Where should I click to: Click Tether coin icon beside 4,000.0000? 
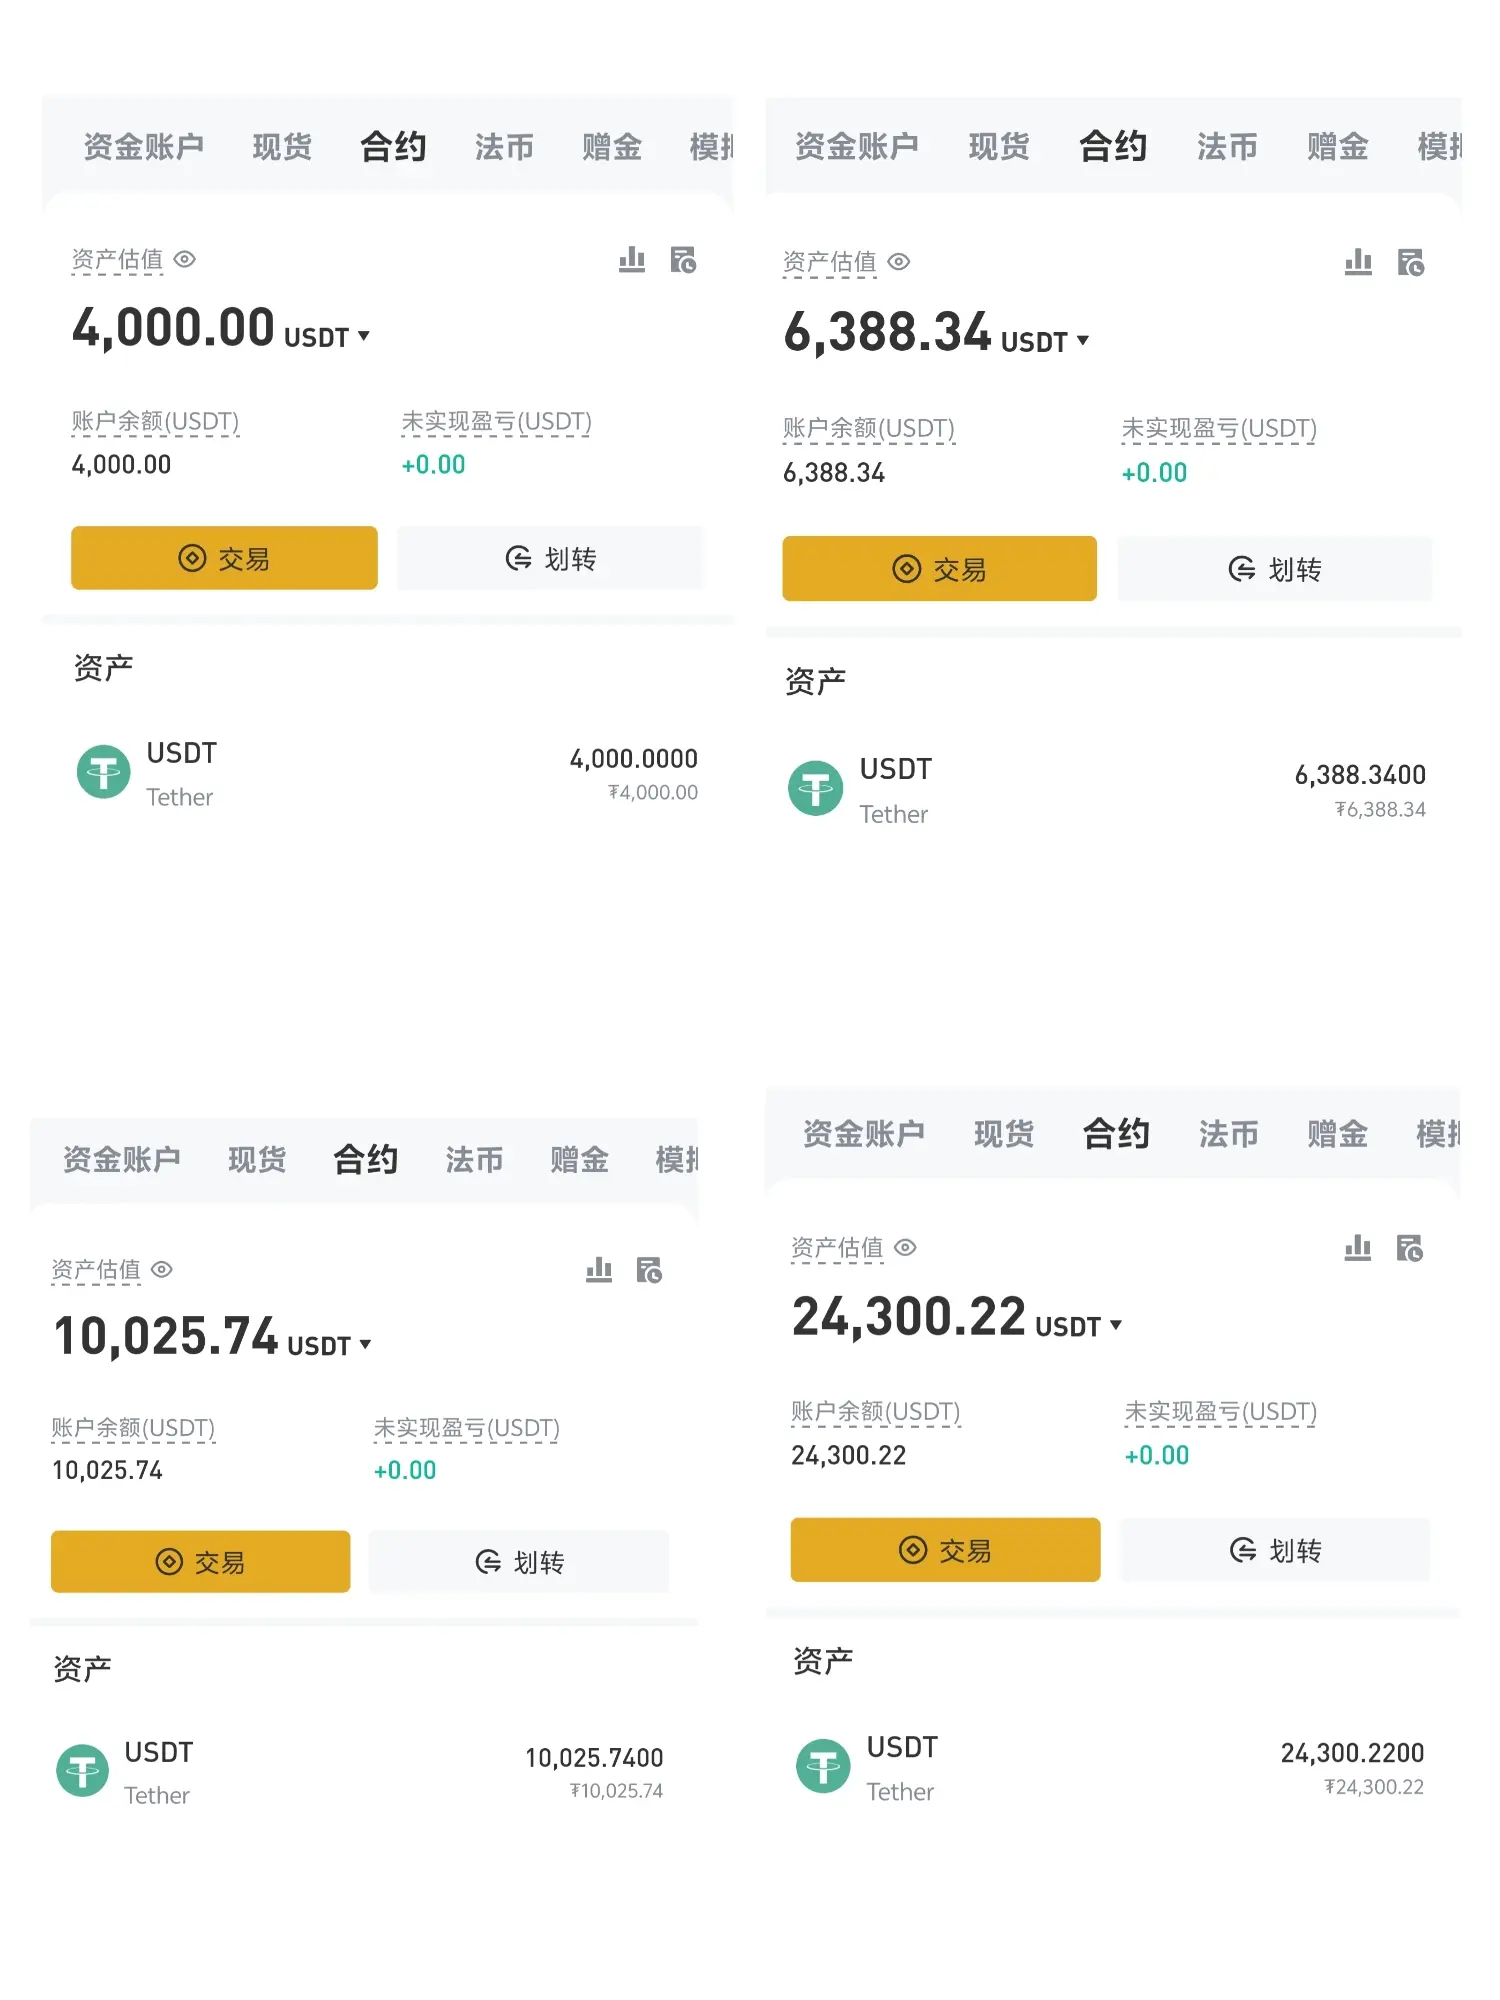pos(104,772)
